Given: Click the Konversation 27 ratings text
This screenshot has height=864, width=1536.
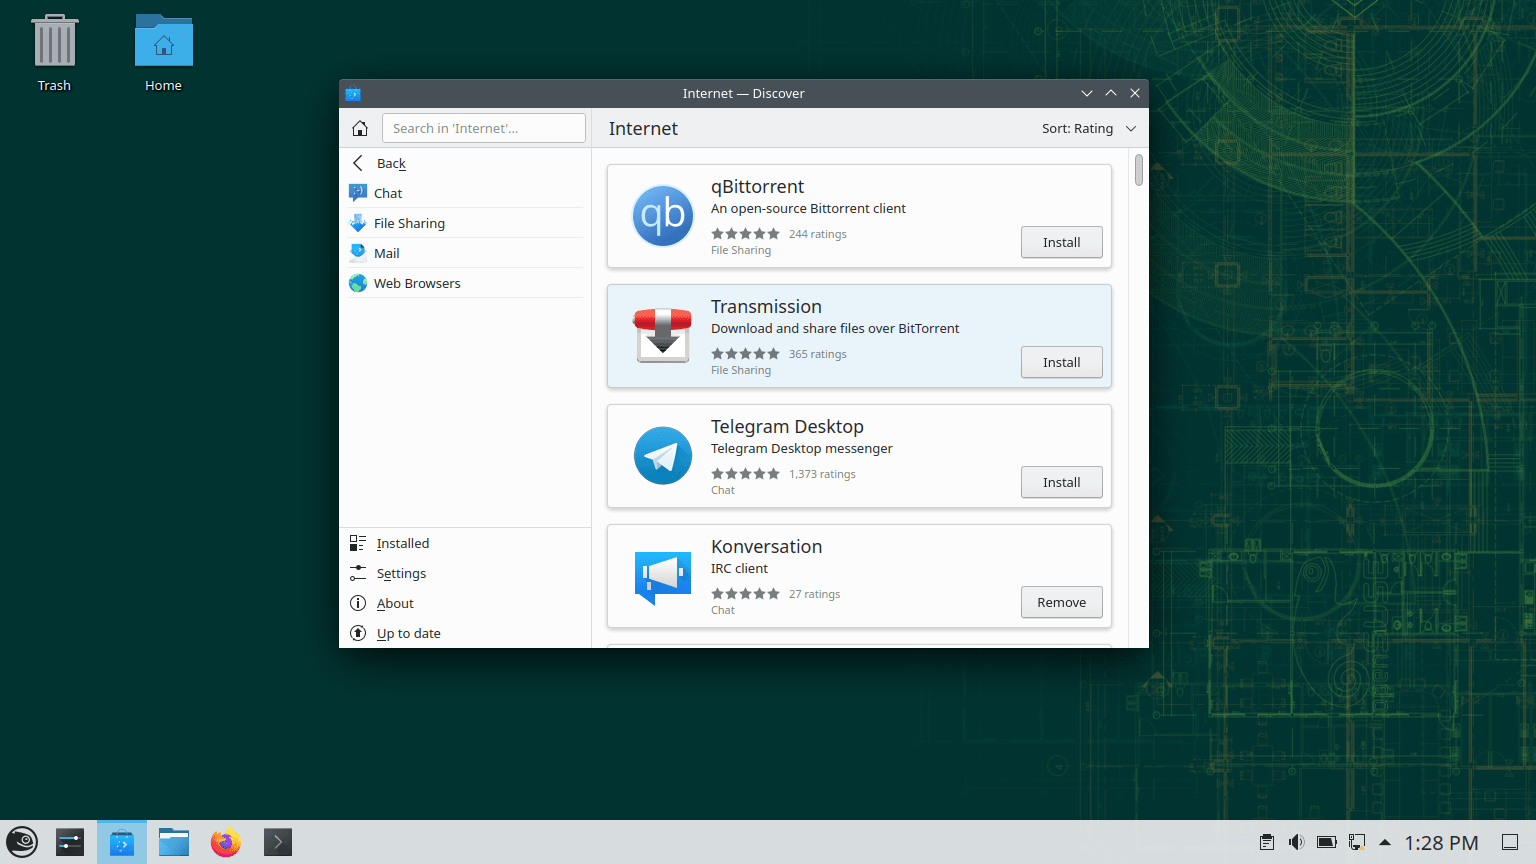Looking at the screenshot, I should point(814,594).
